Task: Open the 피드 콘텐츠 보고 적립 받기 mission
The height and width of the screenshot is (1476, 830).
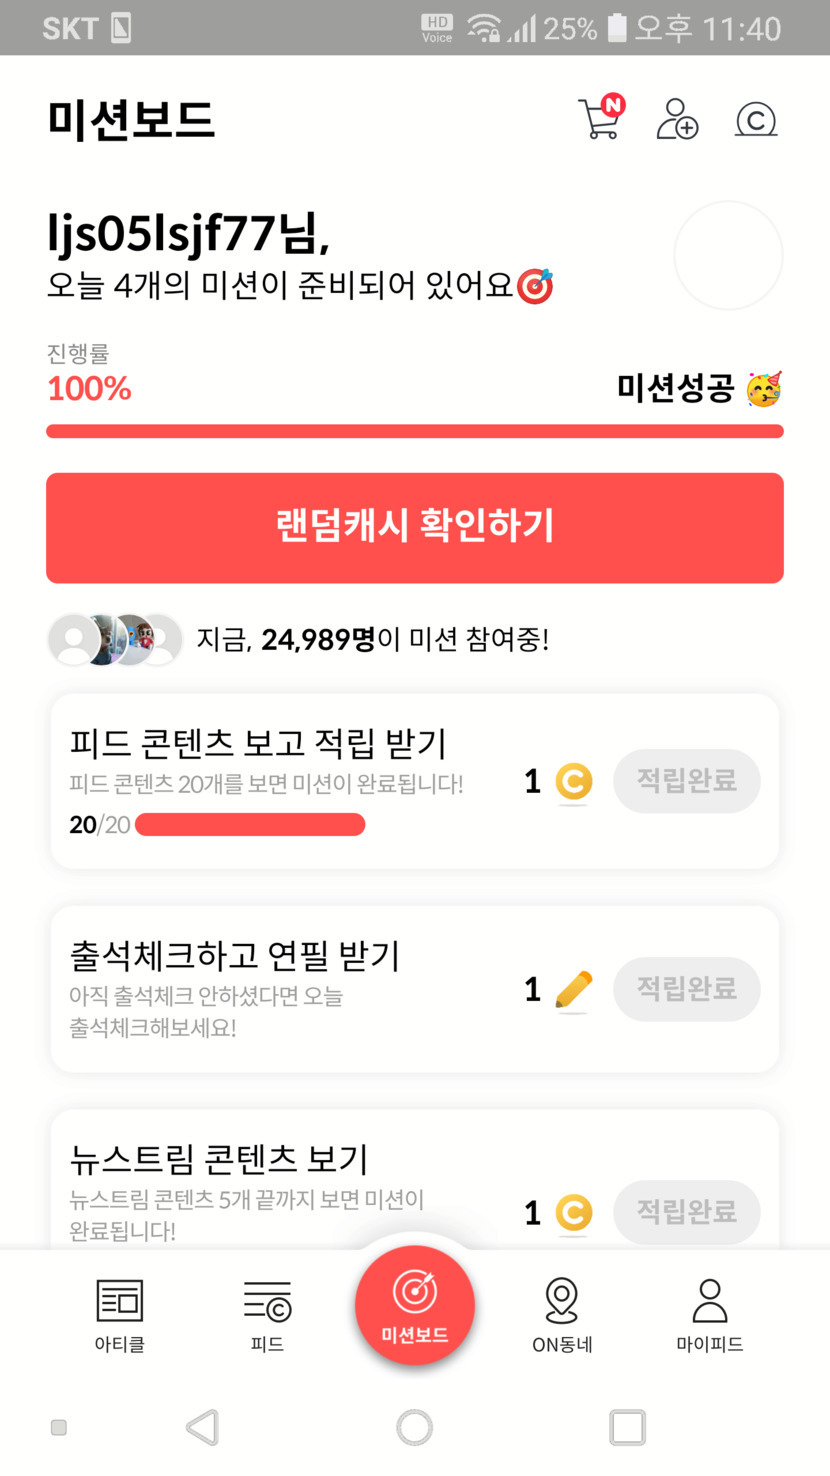Action: [258, 744]
